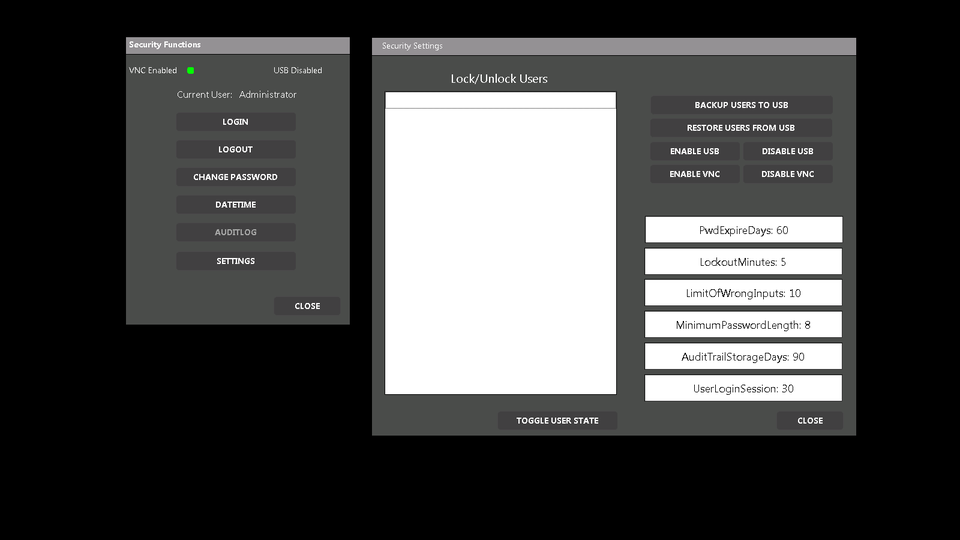Open the CHANGE PASSWORD dialog

coord(236,177)
